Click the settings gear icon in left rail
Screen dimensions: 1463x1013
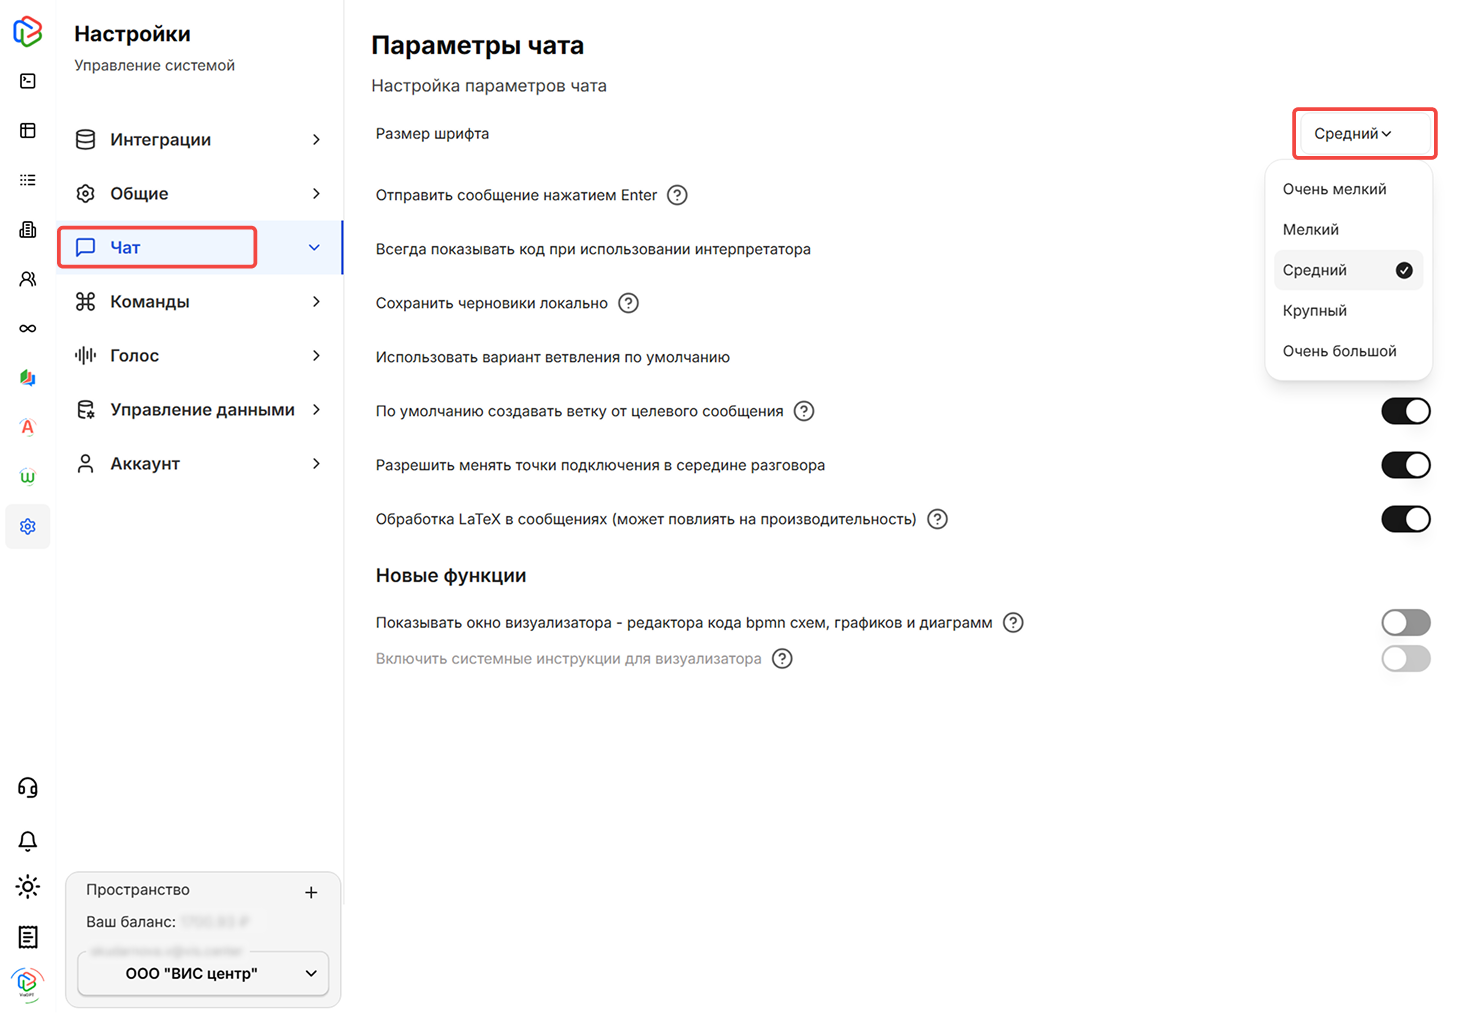pos(28,526)
